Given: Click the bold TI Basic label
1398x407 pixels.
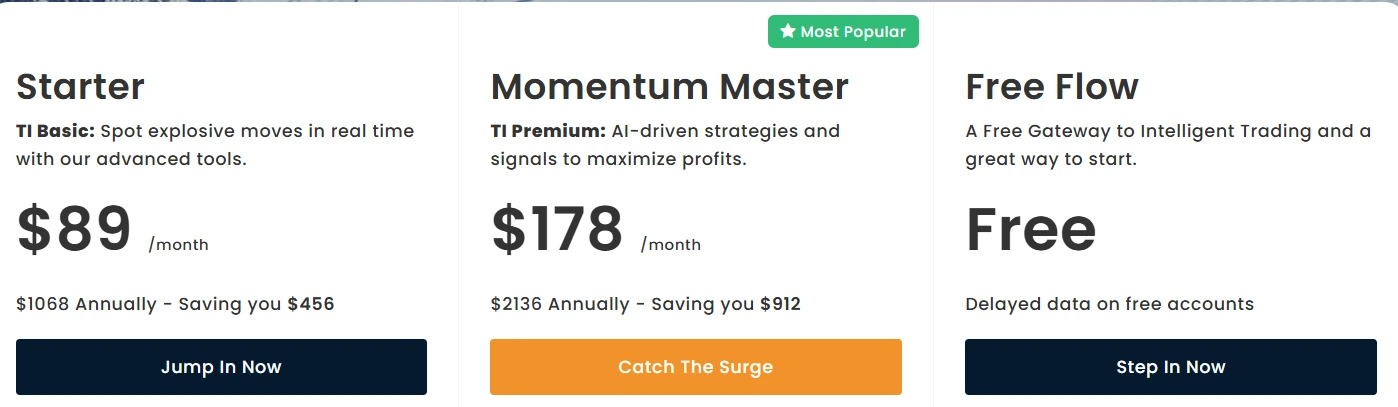Looking at the screenshot, I should 56,131.
